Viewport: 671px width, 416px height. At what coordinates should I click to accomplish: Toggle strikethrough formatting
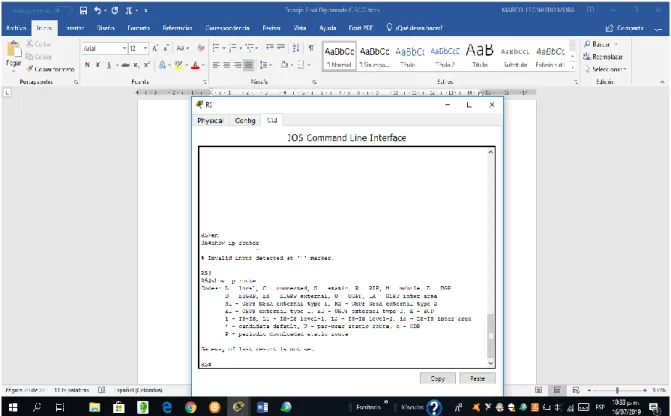pos(125,65)
